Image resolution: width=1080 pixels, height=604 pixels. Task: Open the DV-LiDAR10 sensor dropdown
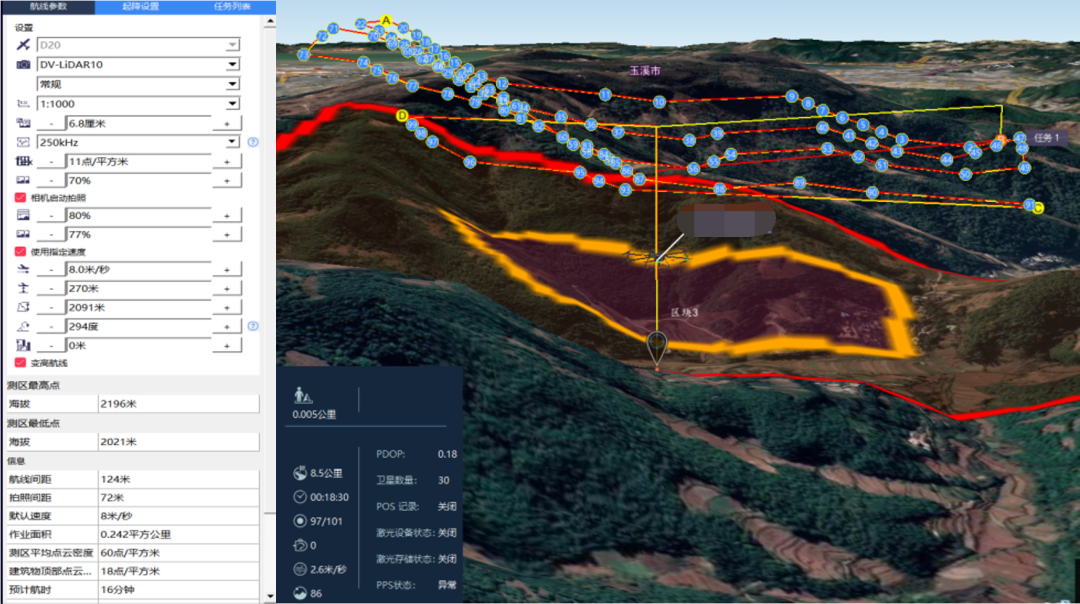pyautogui.click(x=232, y=65)
